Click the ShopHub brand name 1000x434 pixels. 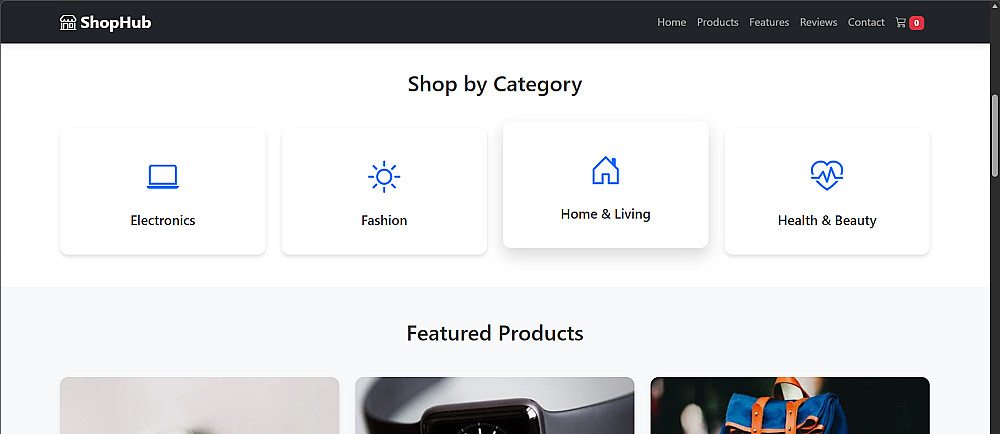click(x=116, y=23)
